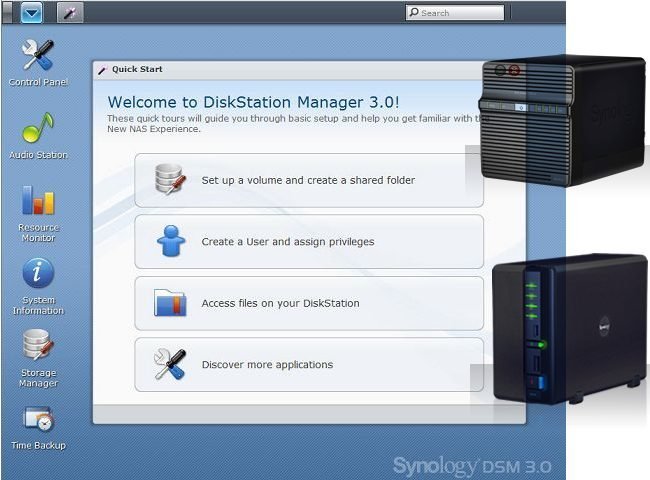Open the Resource Monitor icon
The width and height of the screenshot is (650, 480).
tap(38, 213)
